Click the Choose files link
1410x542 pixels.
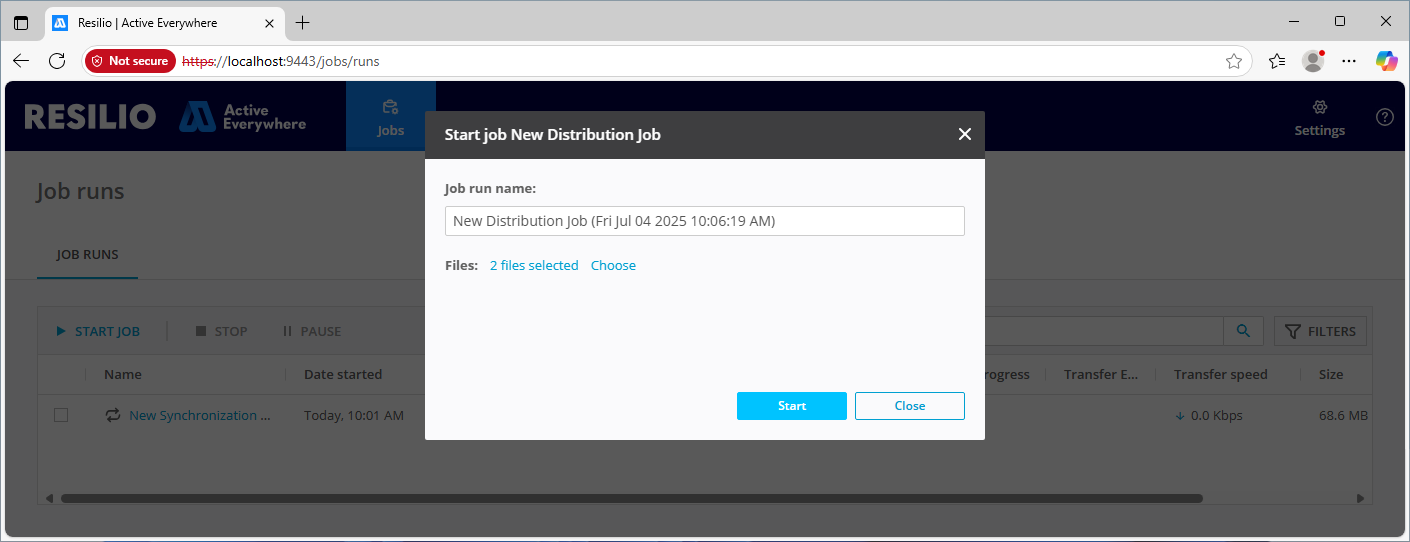[x=613, y=265]
